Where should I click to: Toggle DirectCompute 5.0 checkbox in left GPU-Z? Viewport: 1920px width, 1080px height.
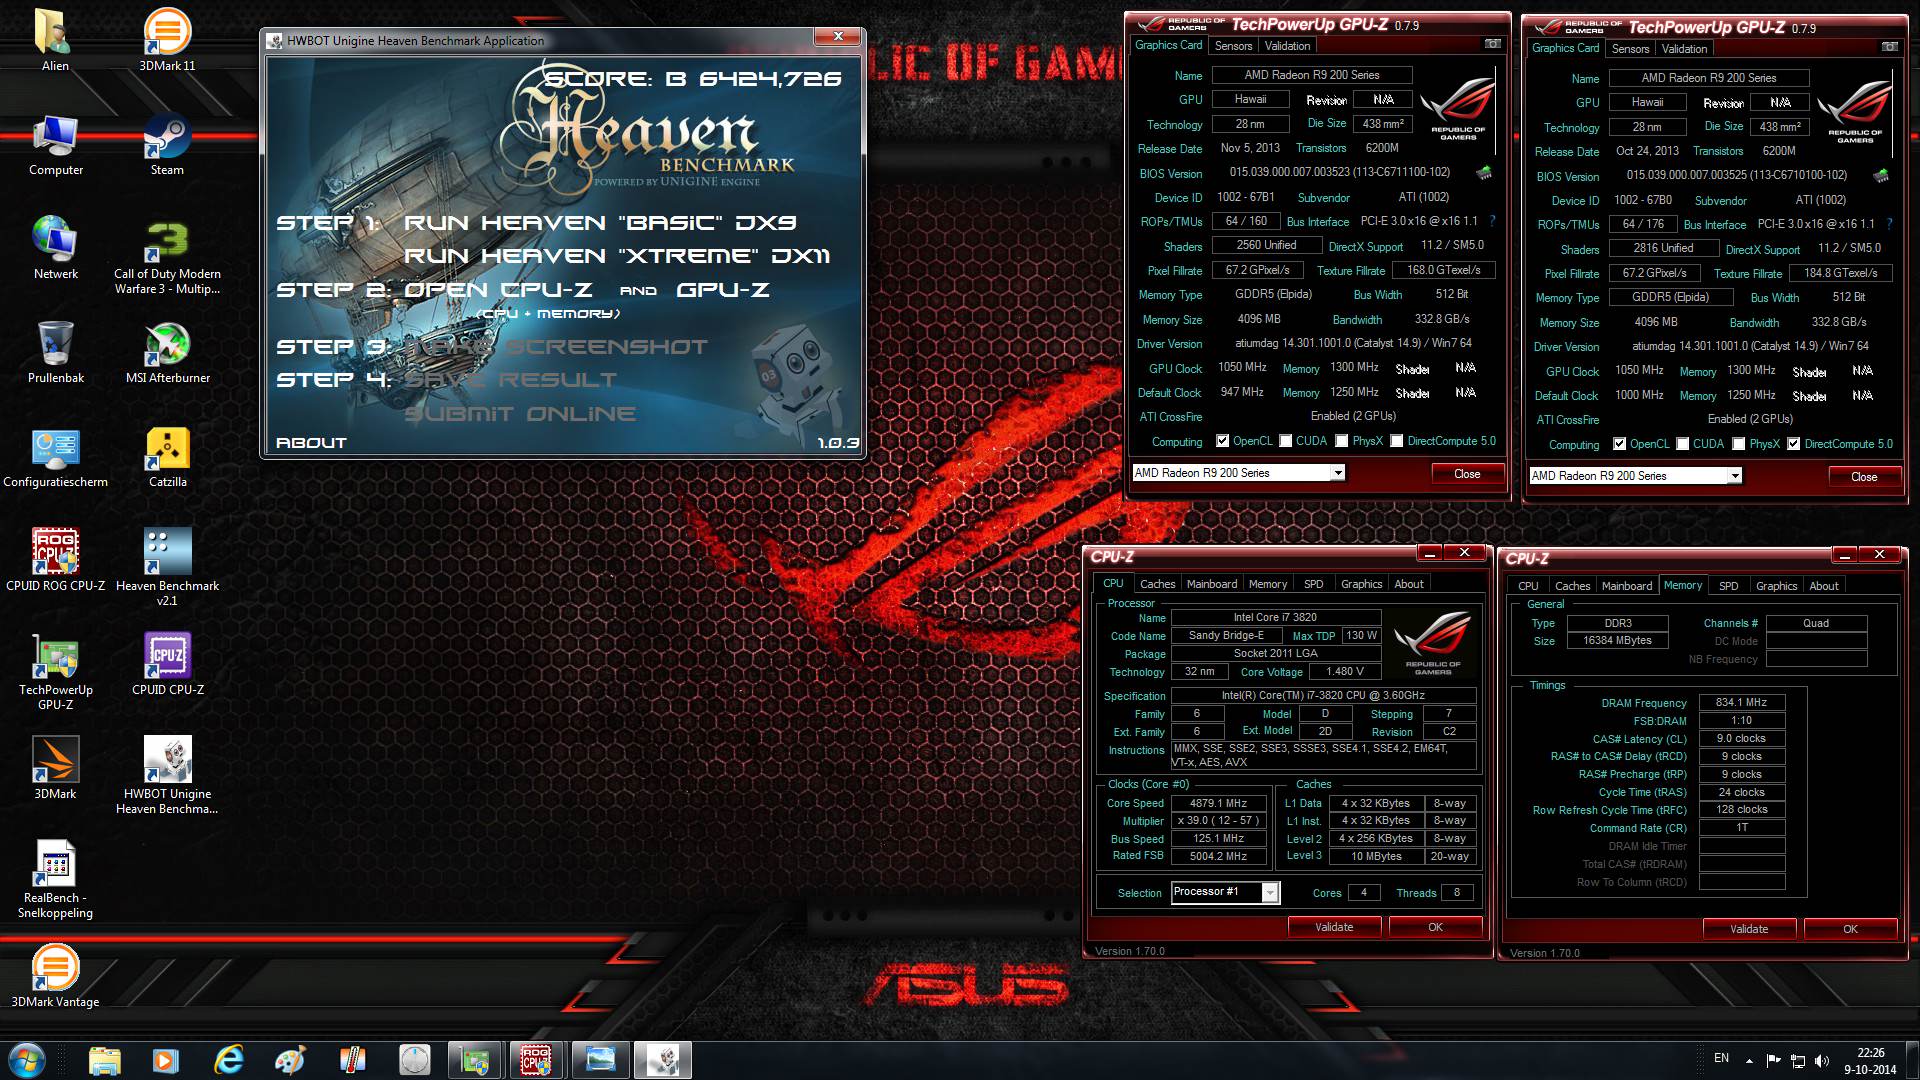(x=1397, y=441)
